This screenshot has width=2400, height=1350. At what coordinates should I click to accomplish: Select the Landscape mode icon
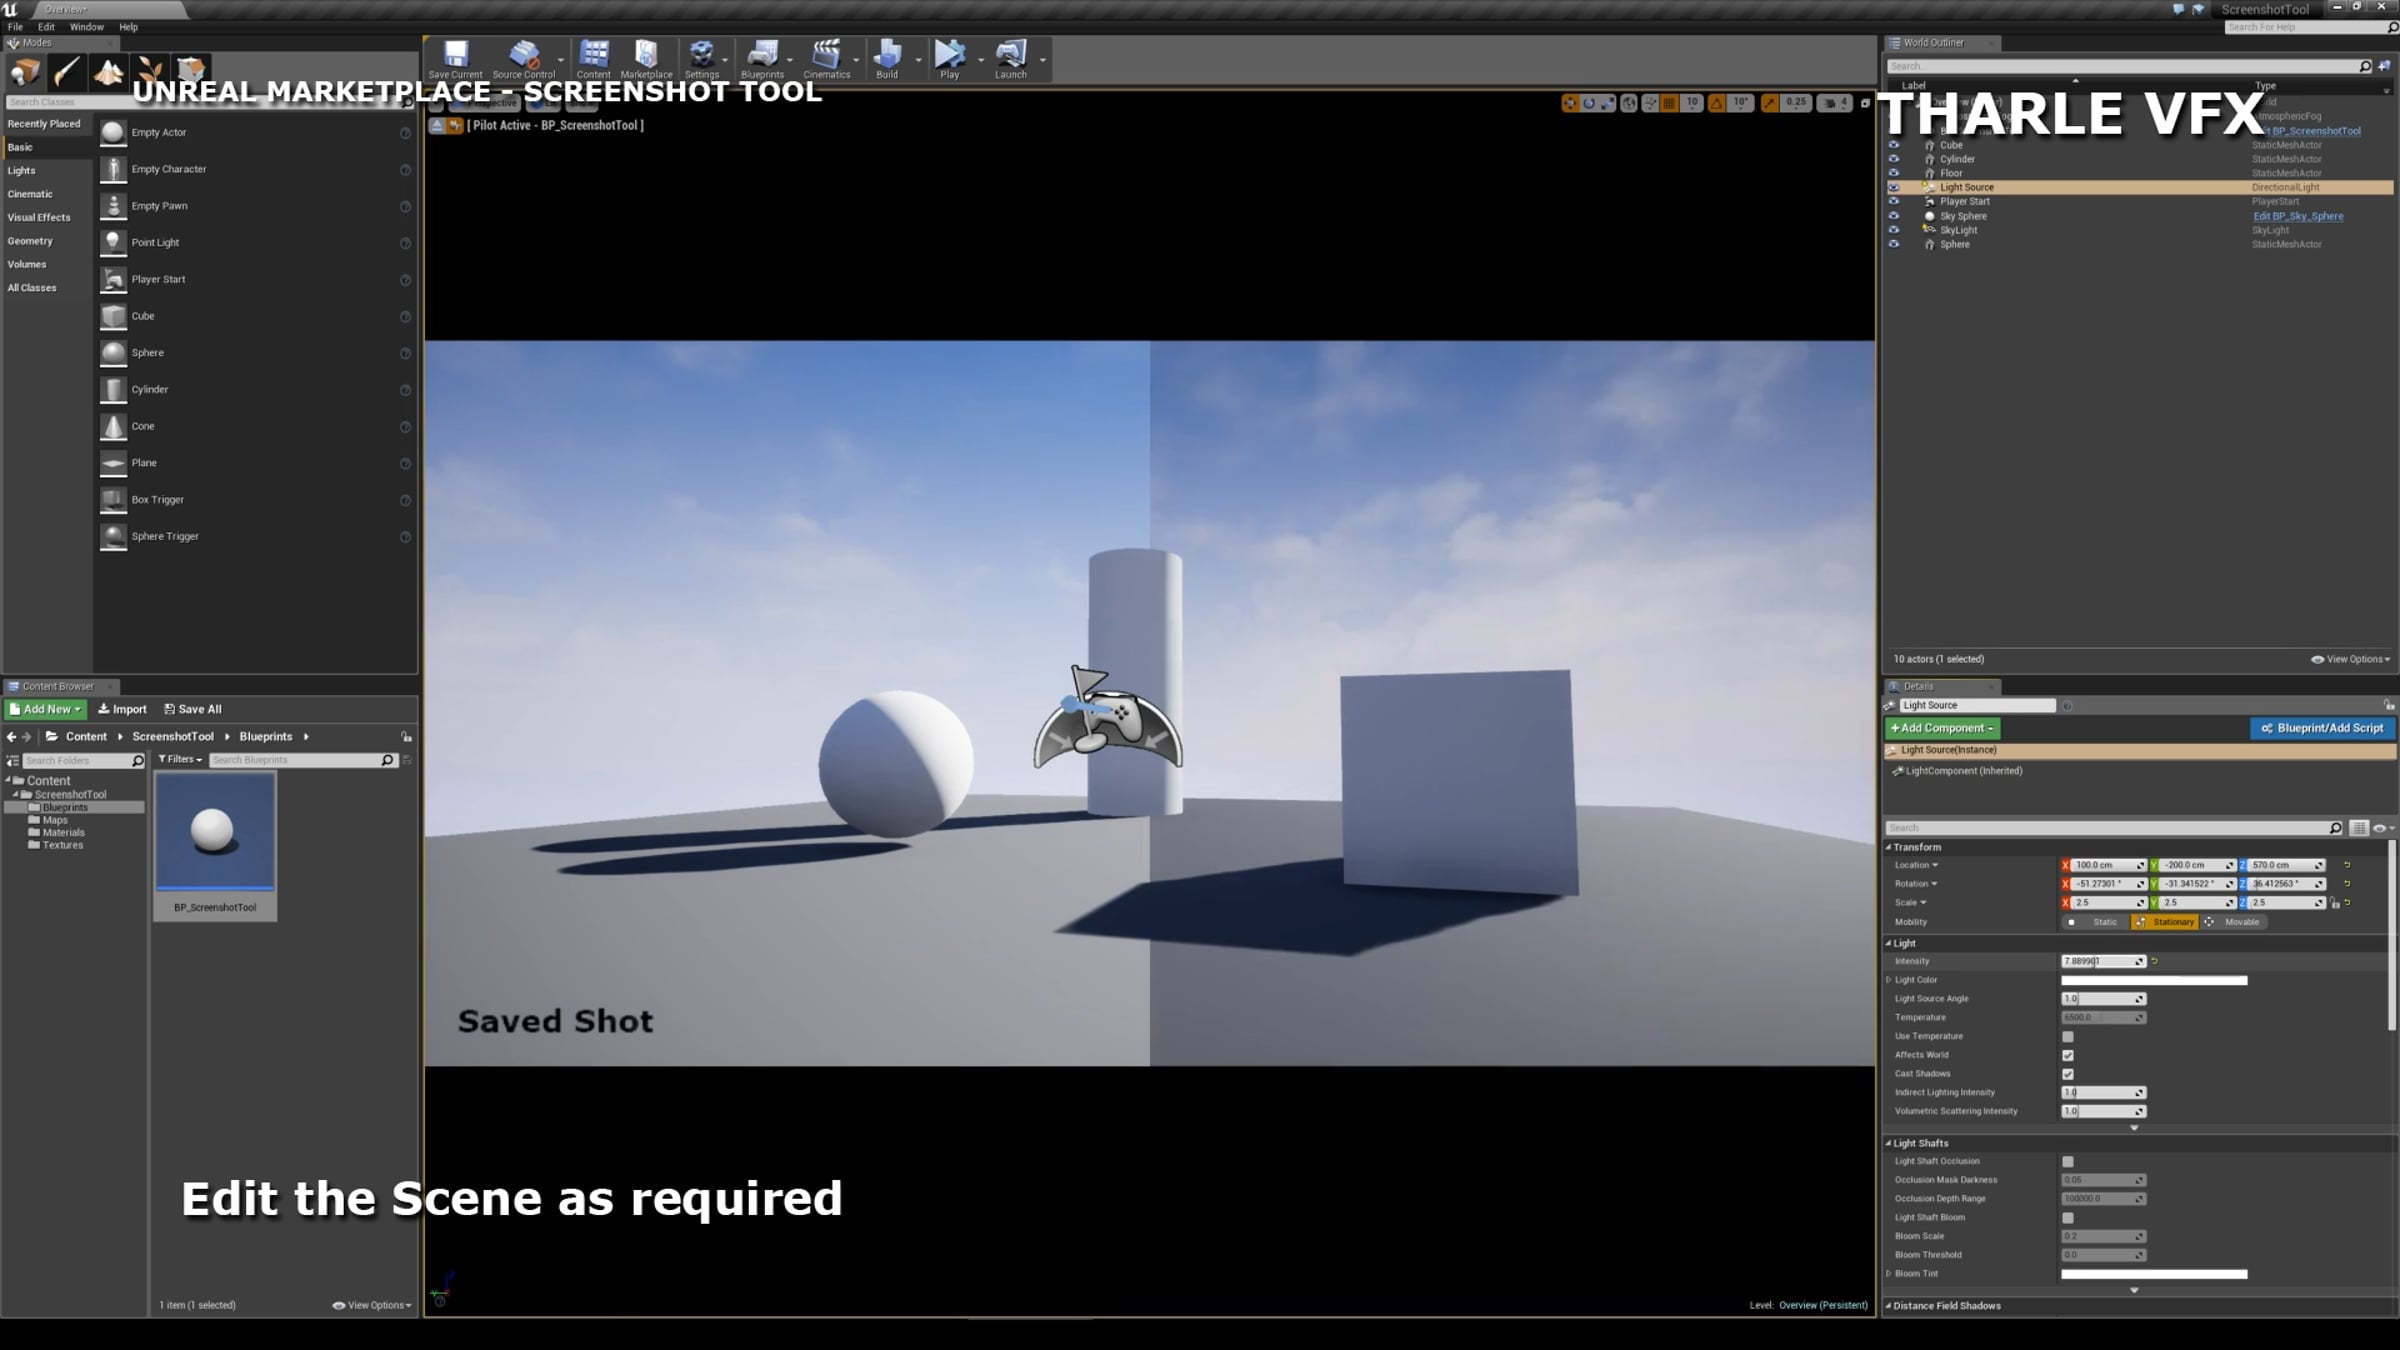pyautogui.click(x=108, y=71)
